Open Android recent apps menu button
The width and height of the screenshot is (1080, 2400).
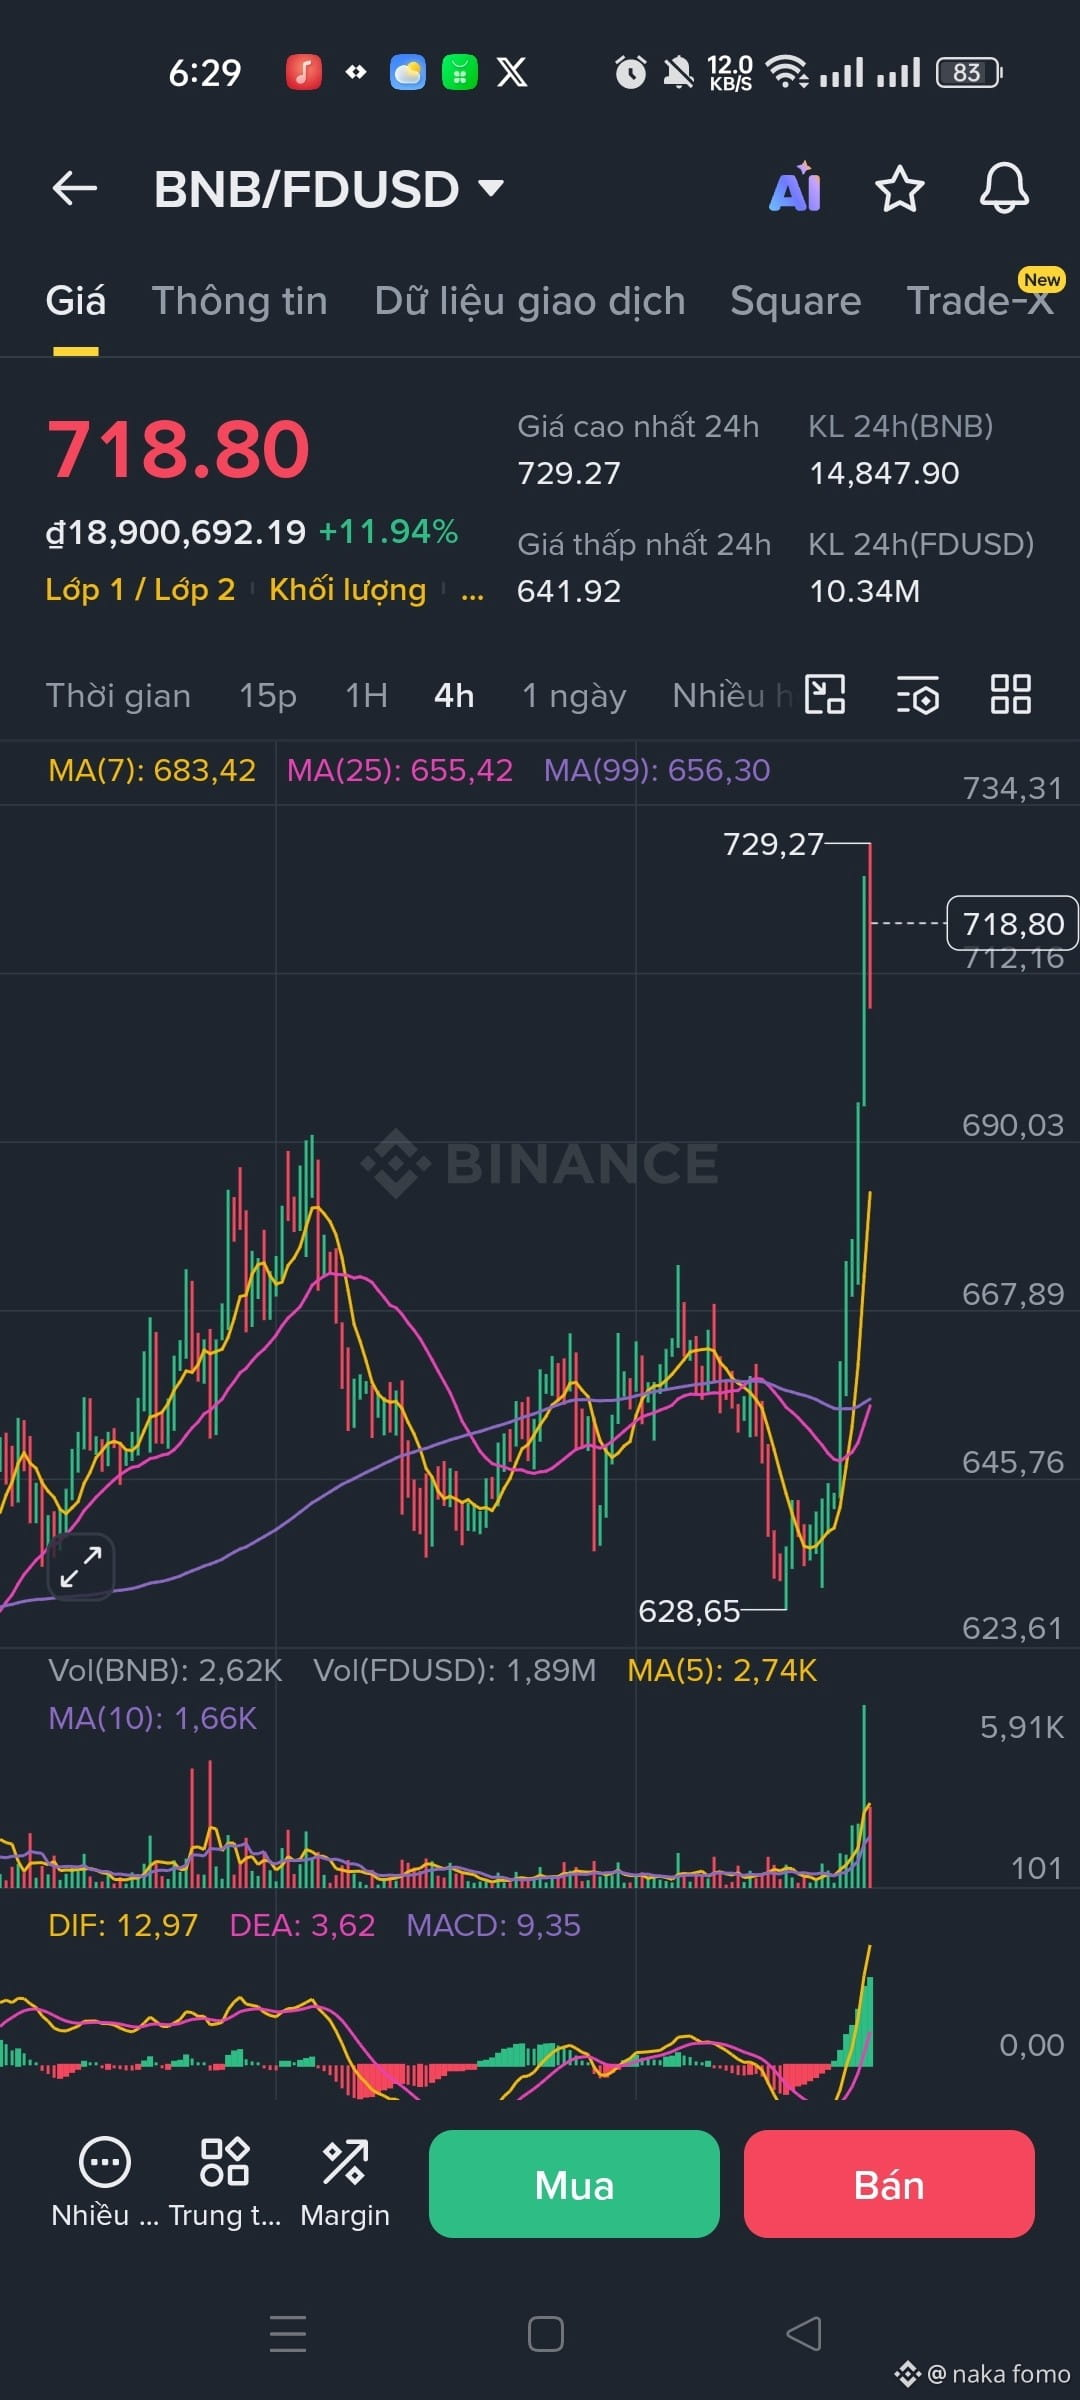click(288, 2333)
